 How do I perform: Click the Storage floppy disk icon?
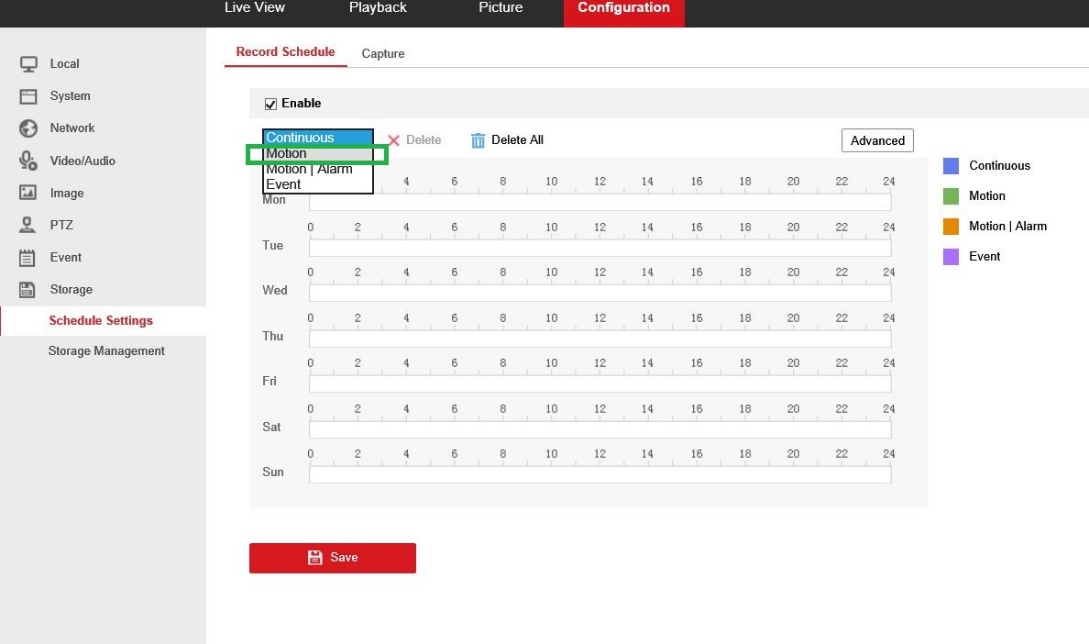tap(27, 290)
